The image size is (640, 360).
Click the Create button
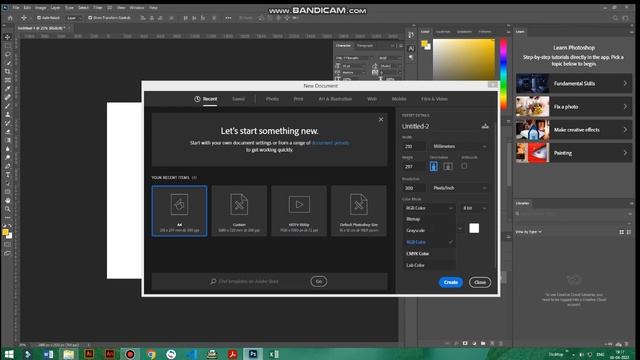pyautogui.click(x=451, y=282)
